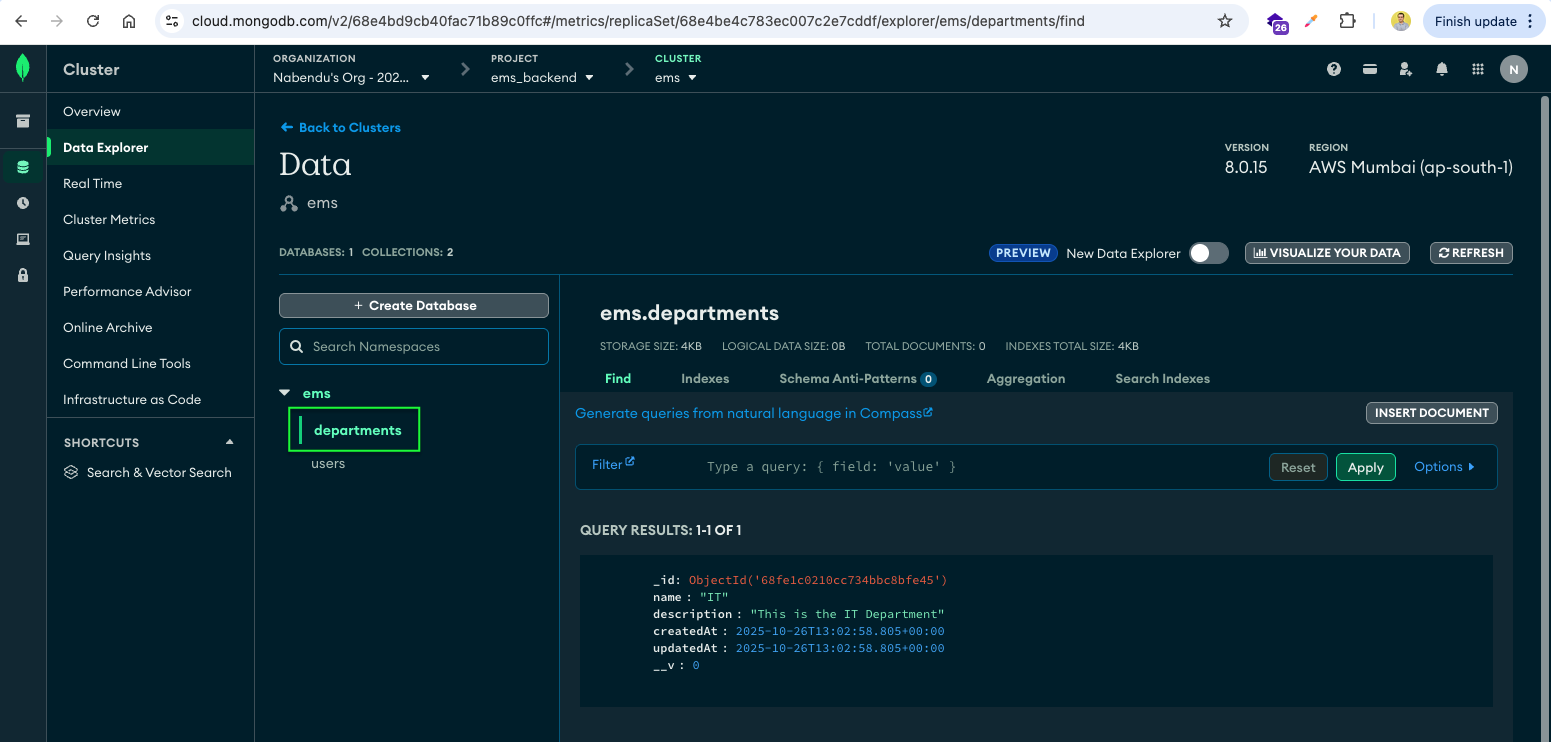Go to browser home icon
Viewport: 1551px width, 742px height.
[x=129, y=21]
